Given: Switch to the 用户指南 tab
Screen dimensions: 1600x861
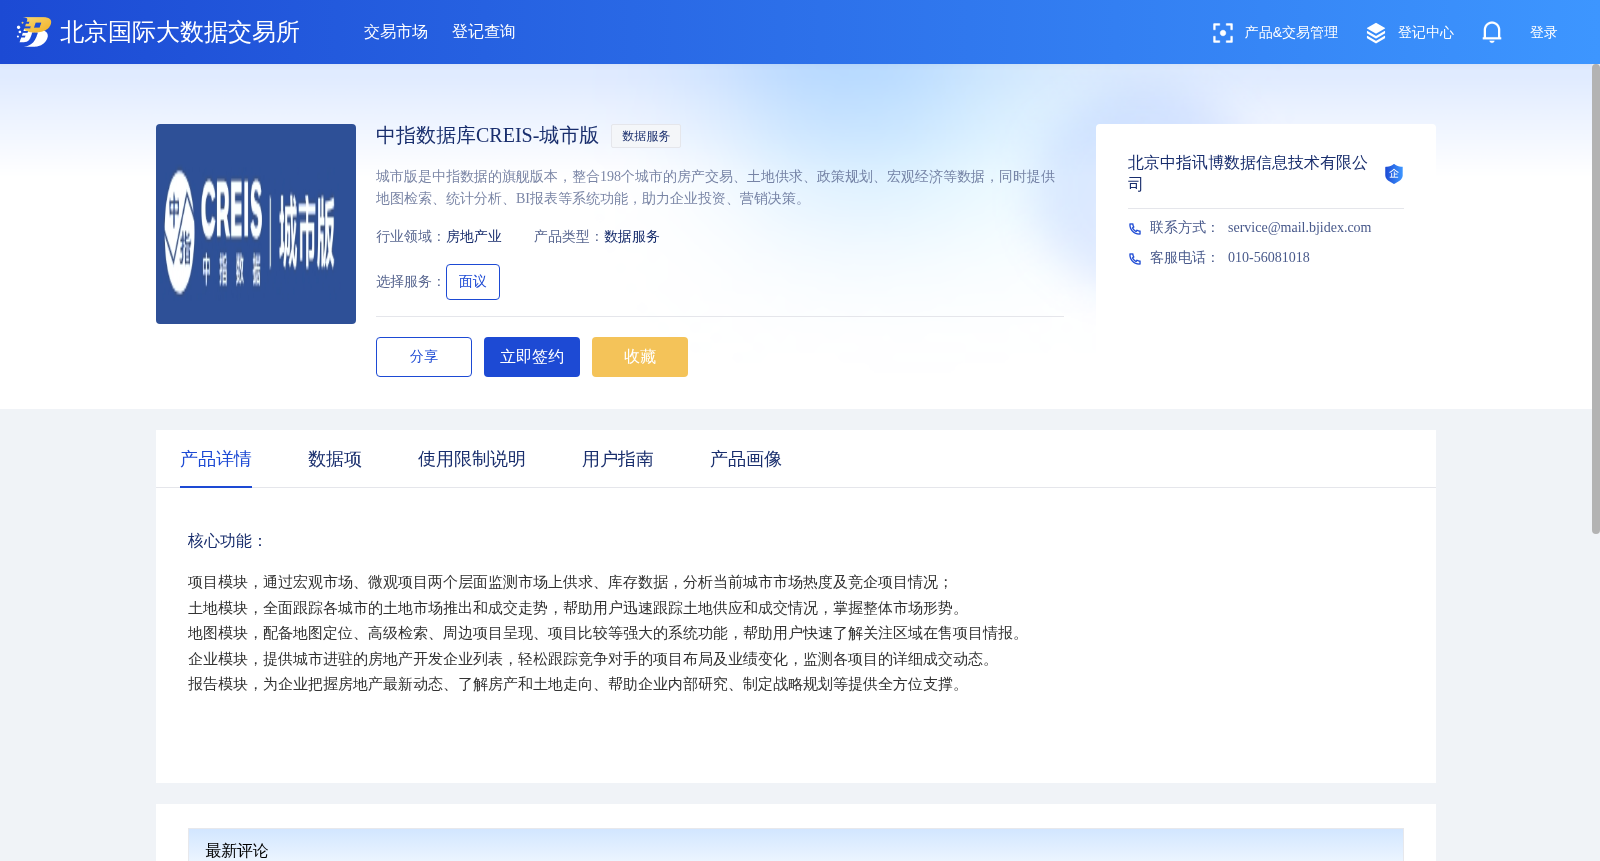Looking at the screenshot, I should coord(618,459).
